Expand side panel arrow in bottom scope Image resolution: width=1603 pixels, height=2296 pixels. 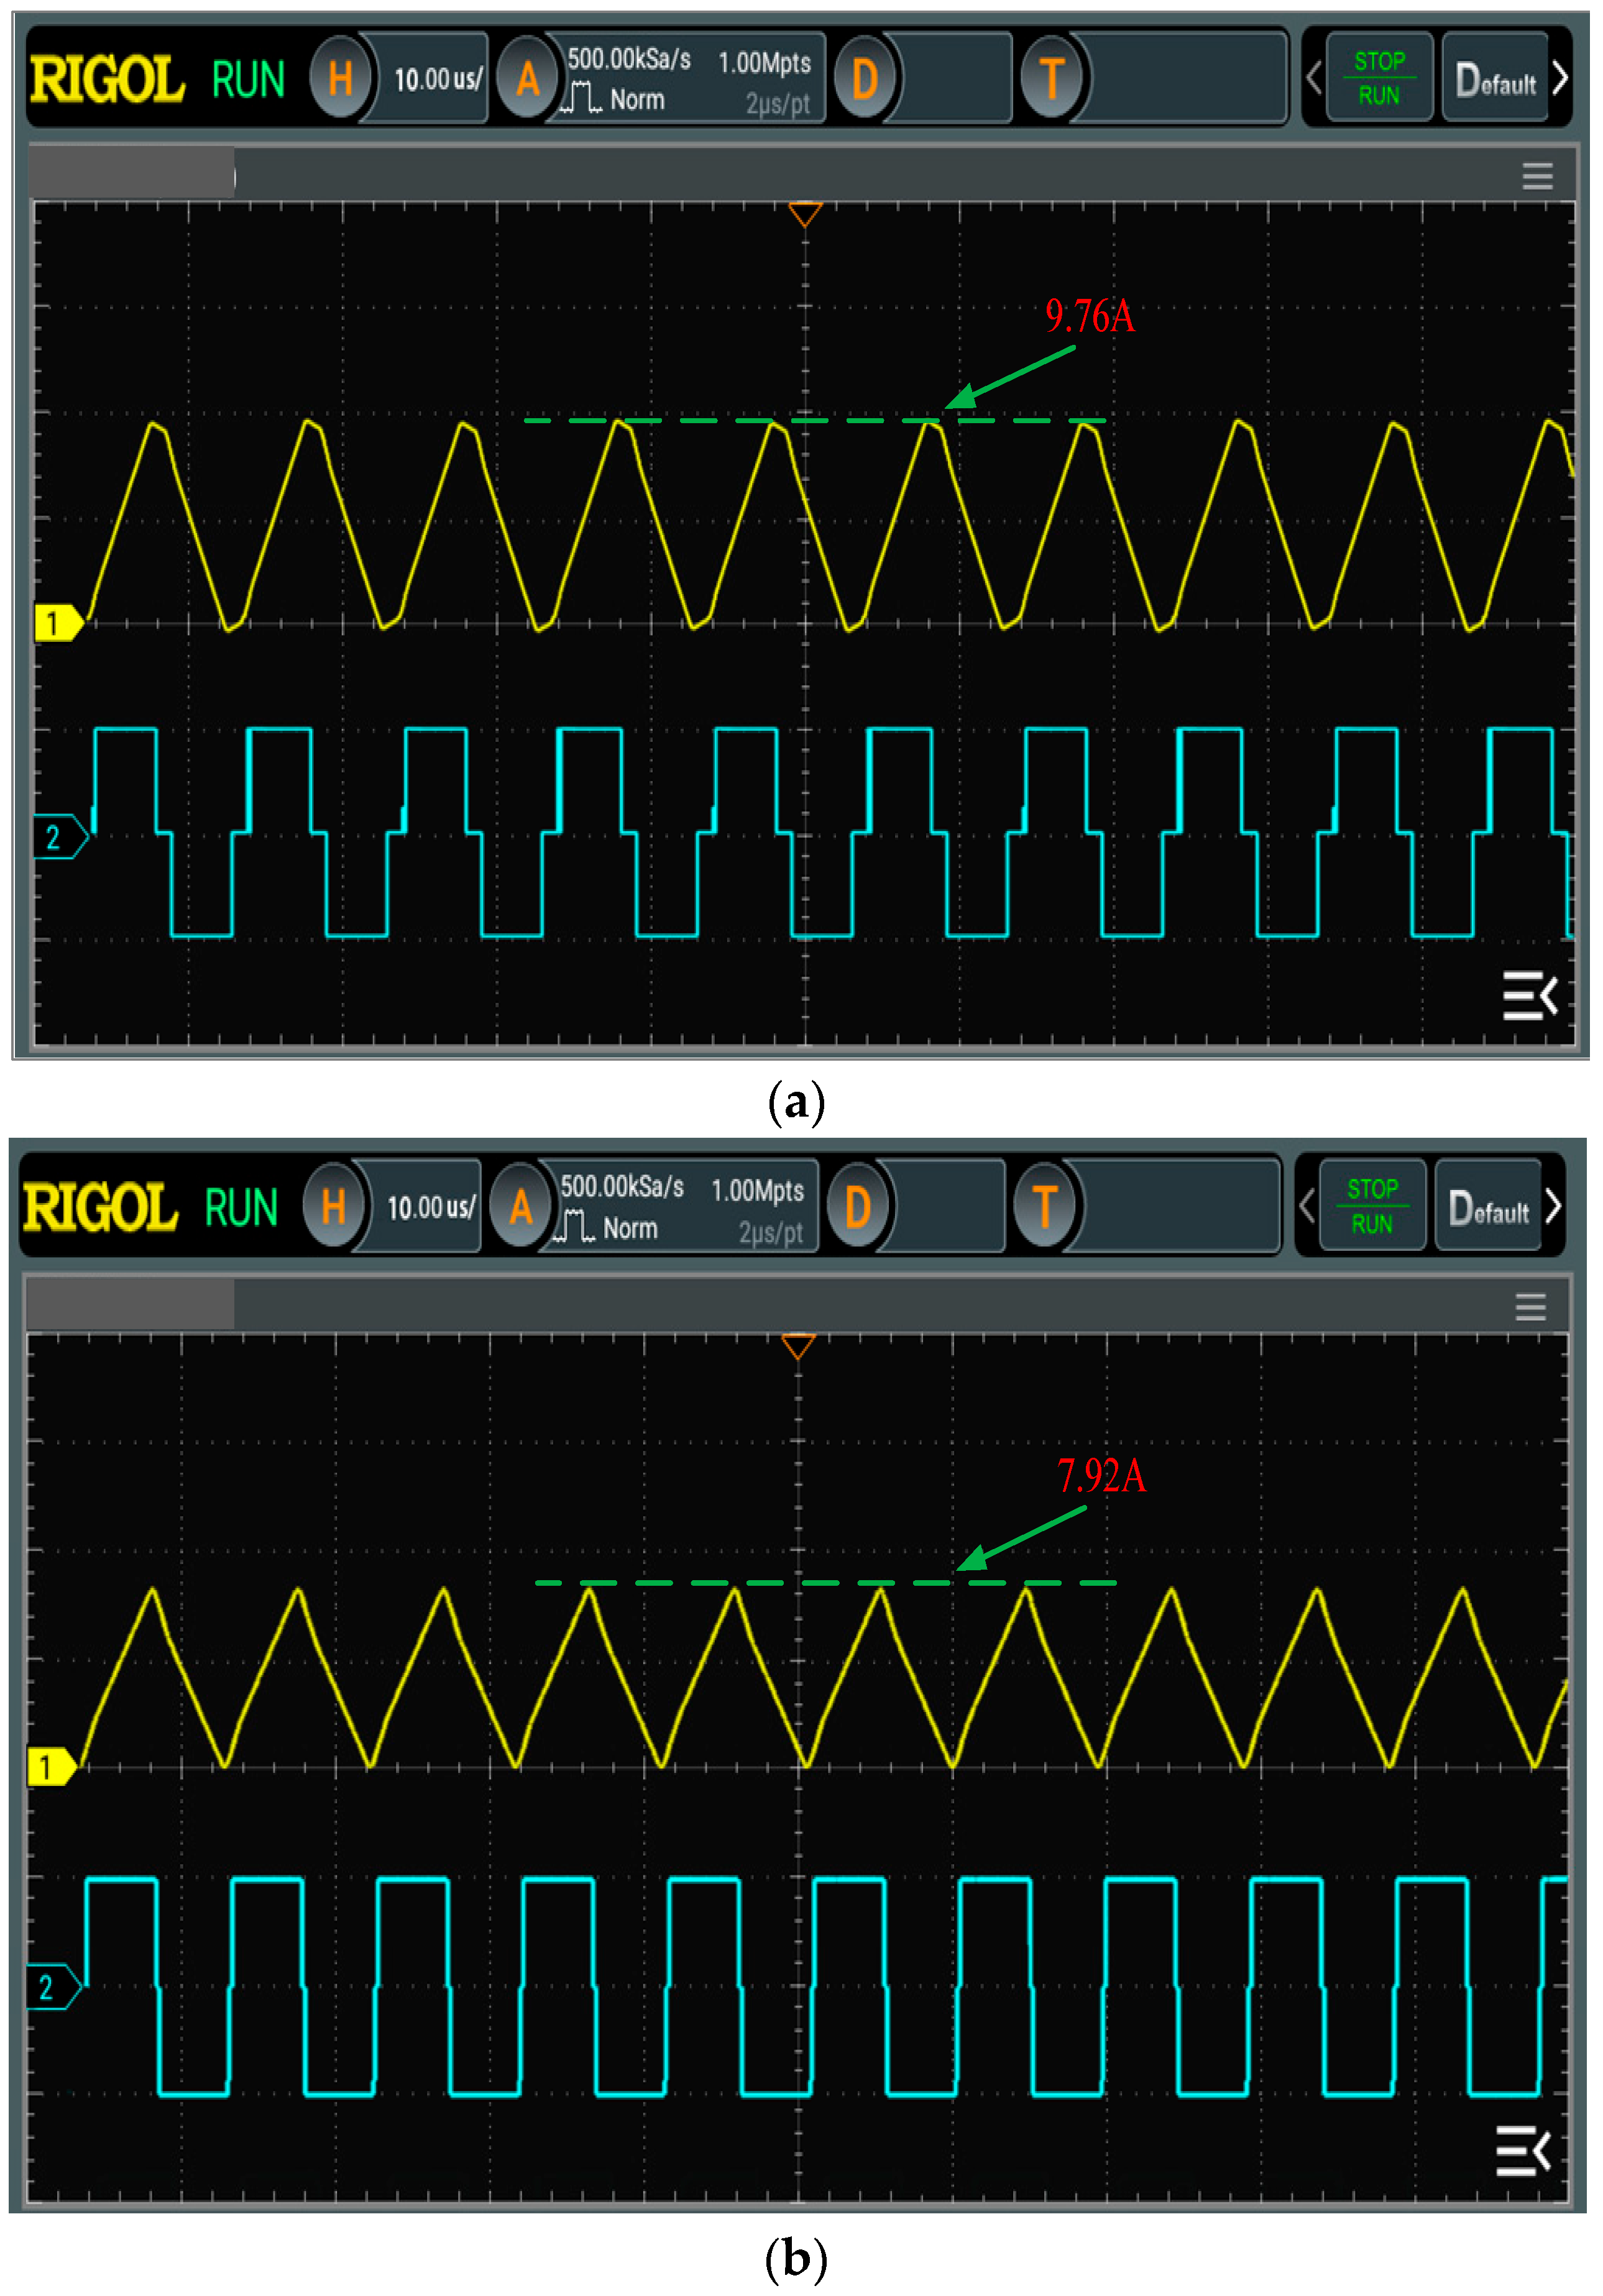(1522, 2150)
